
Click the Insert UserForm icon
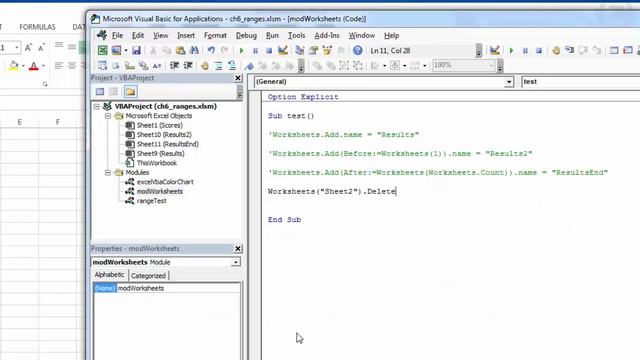coord(116,50)
